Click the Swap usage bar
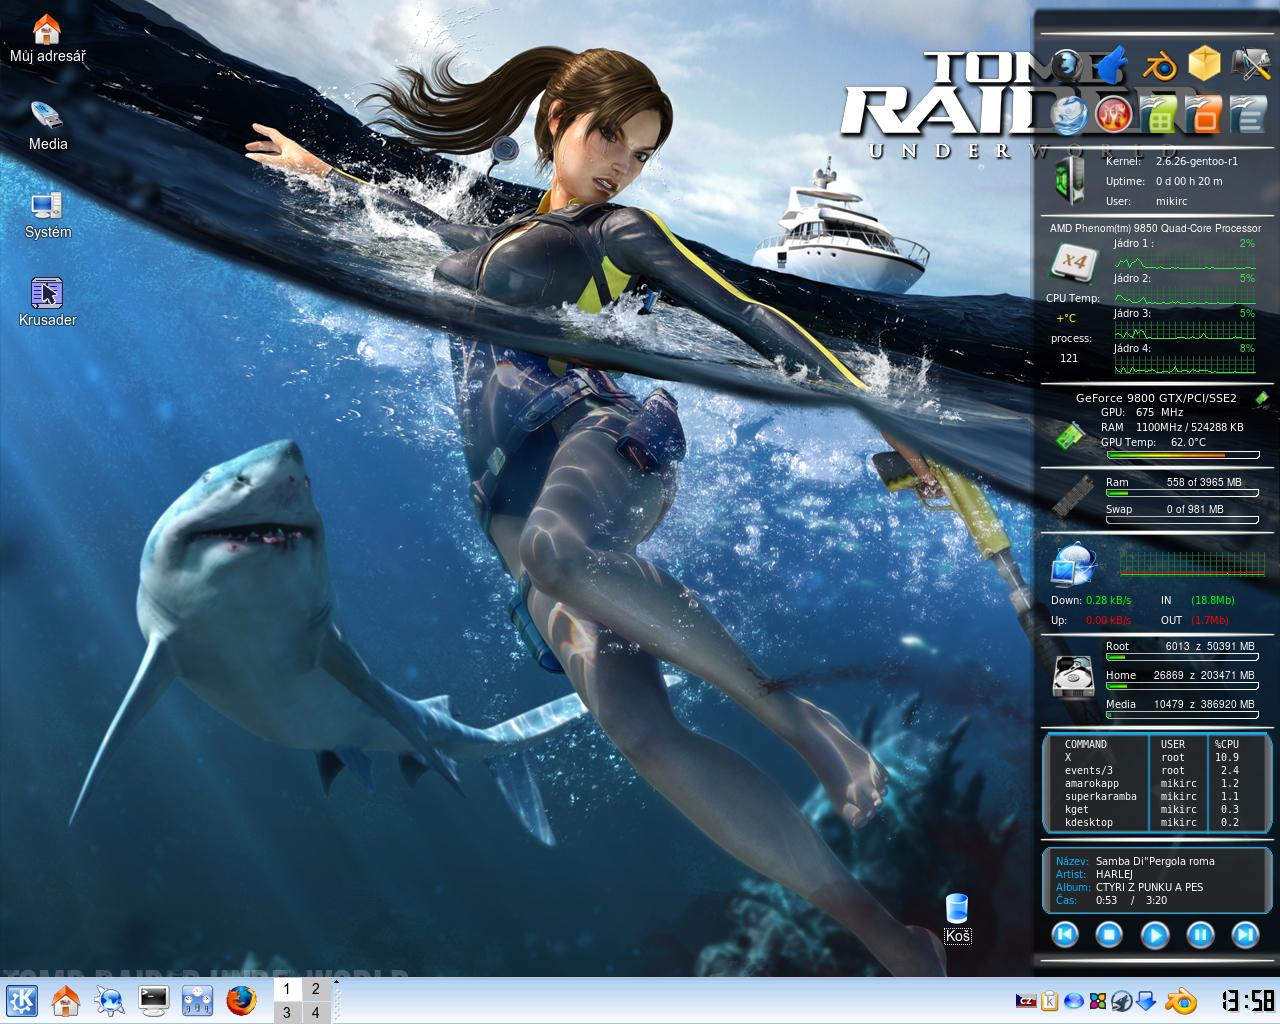 (1182, 521)
